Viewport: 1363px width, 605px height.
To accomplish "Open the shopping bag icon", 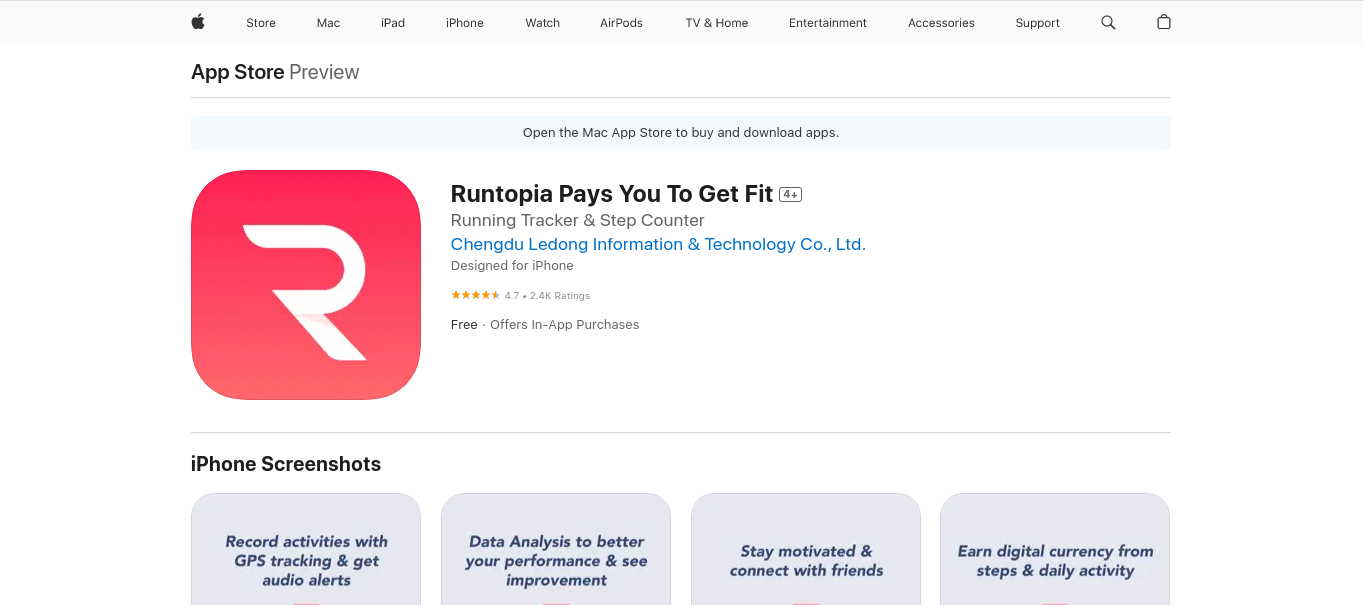I will pos(1164,22).
